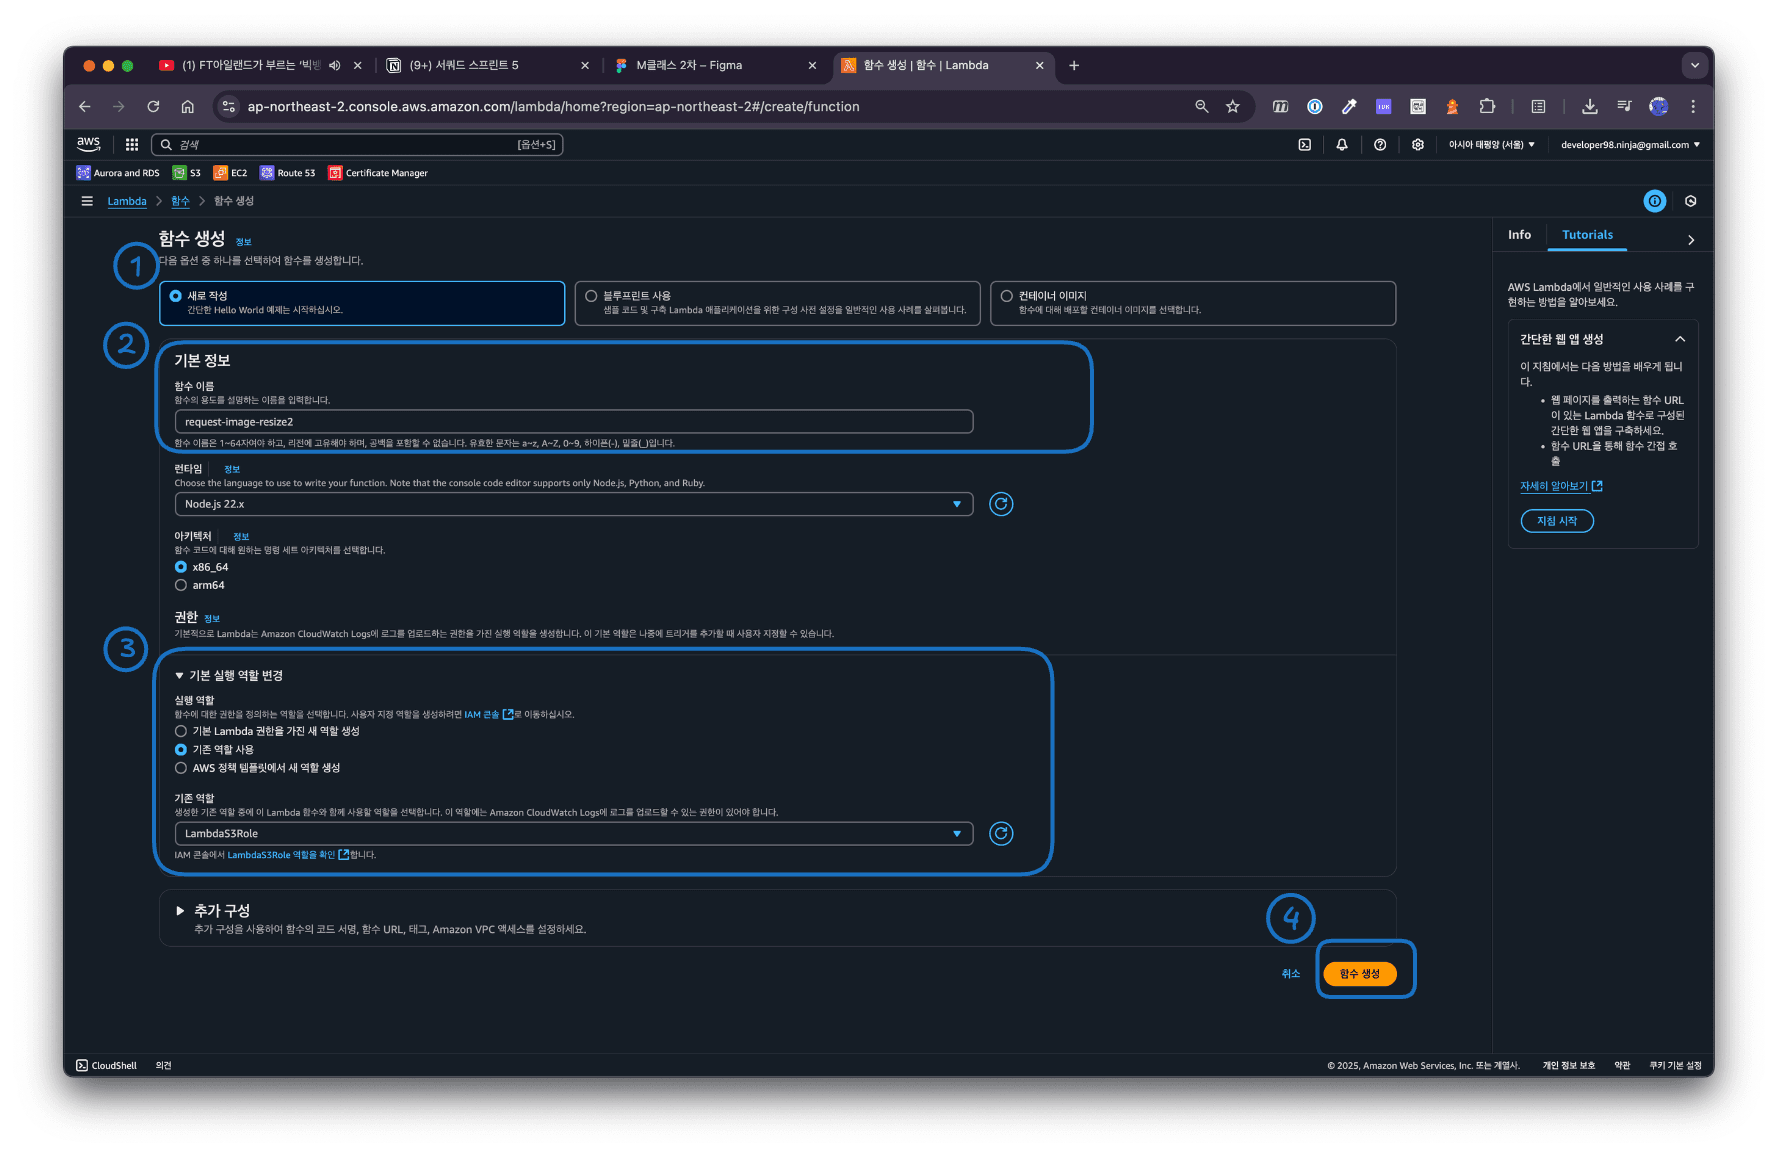Open the 자세히 알아보기 learn more link

[1561, 486]
